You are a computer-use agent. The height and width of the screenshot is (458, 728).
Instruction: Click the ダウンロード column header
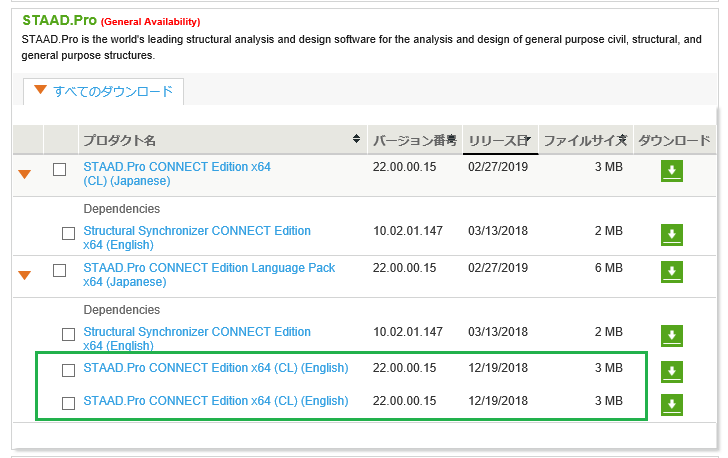pyautogui.click(x=674, y=140)
